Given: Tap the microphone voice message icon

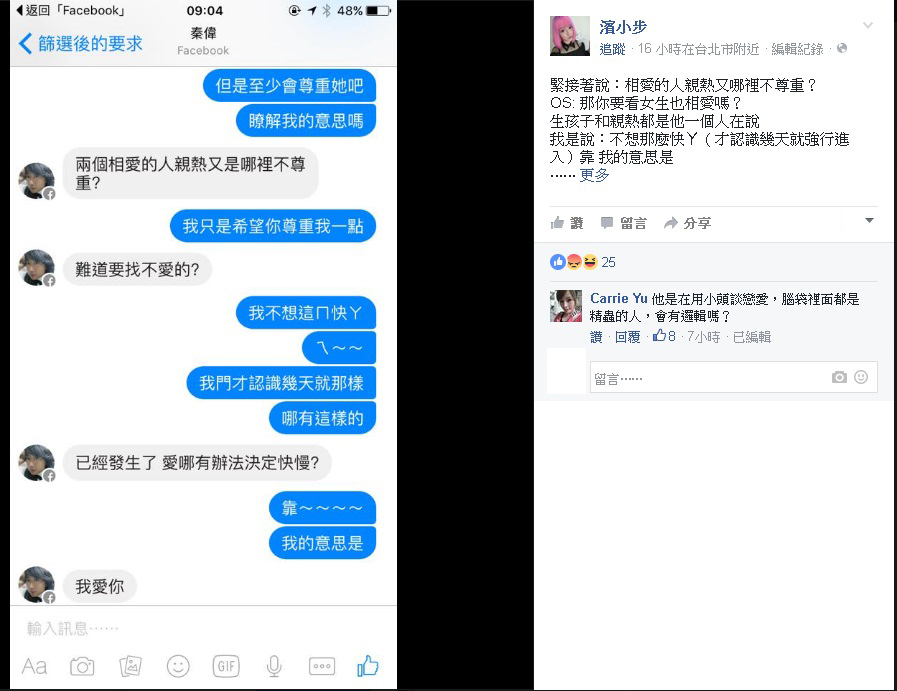Looking at the screenshot, I should 274,666.
